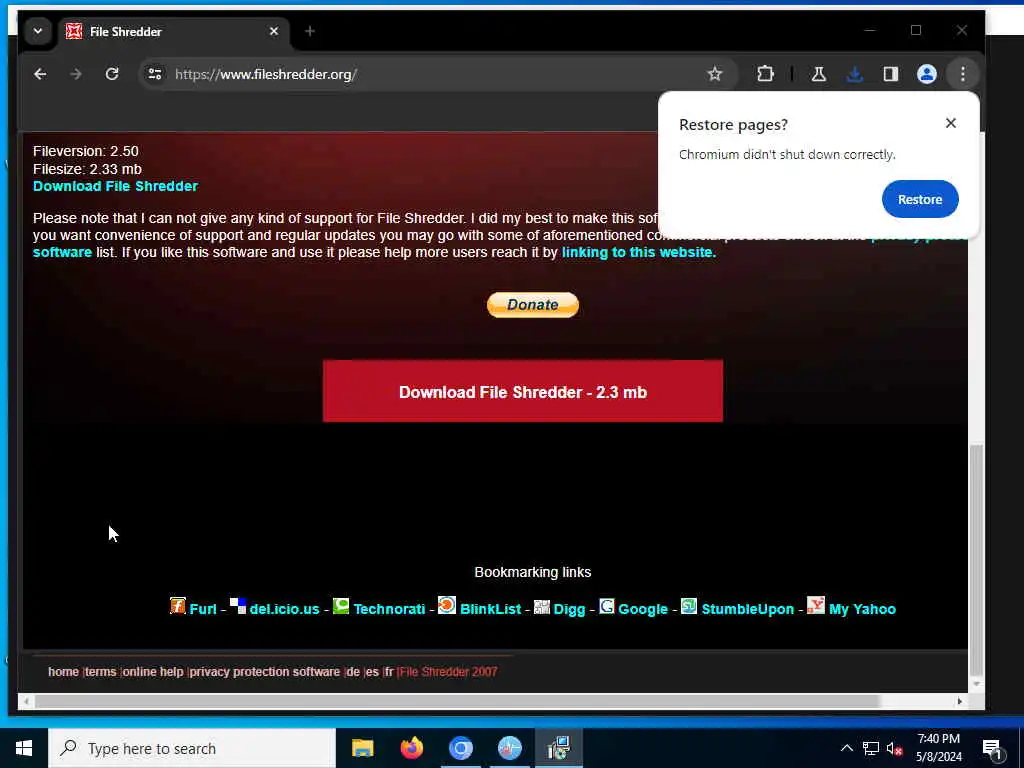Click the Google bookmark icon

607,606
